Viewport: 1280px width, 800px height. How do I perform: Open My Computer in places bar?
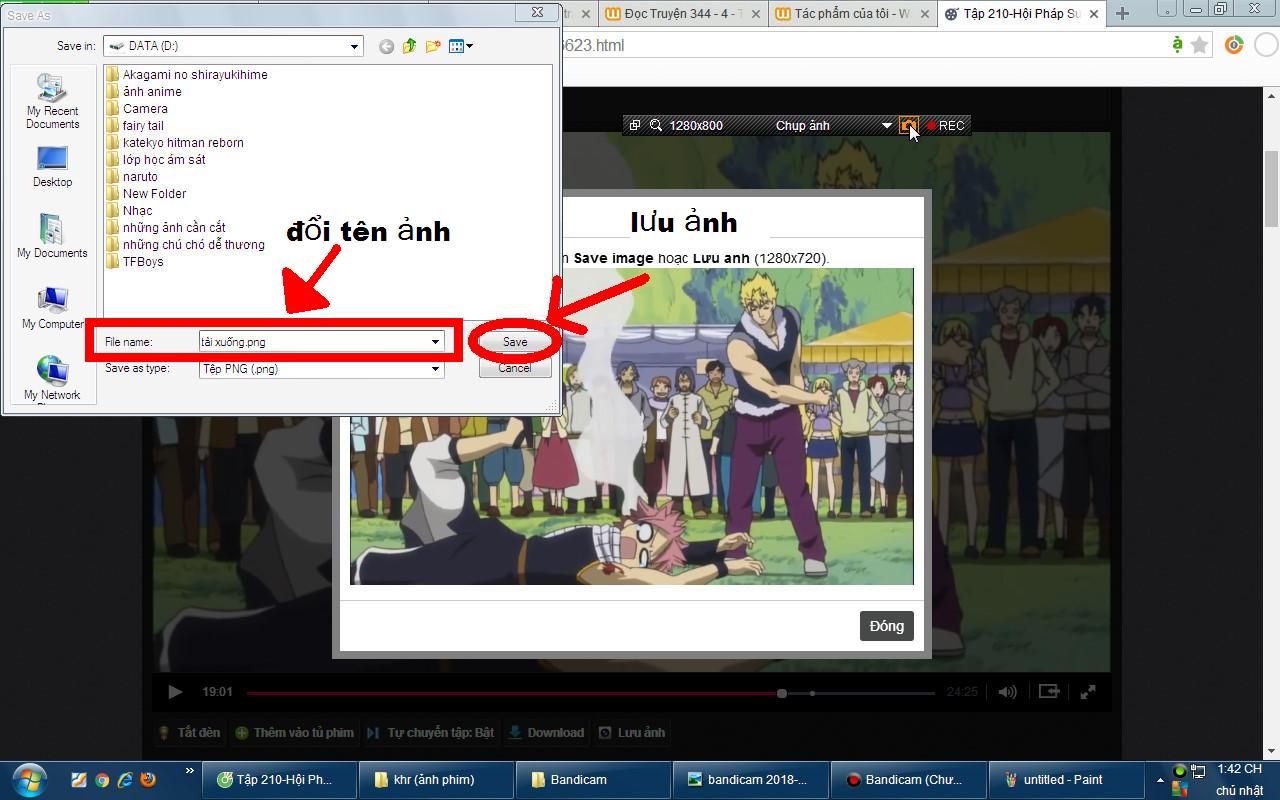pyautogui.click(x=52, y=308)
